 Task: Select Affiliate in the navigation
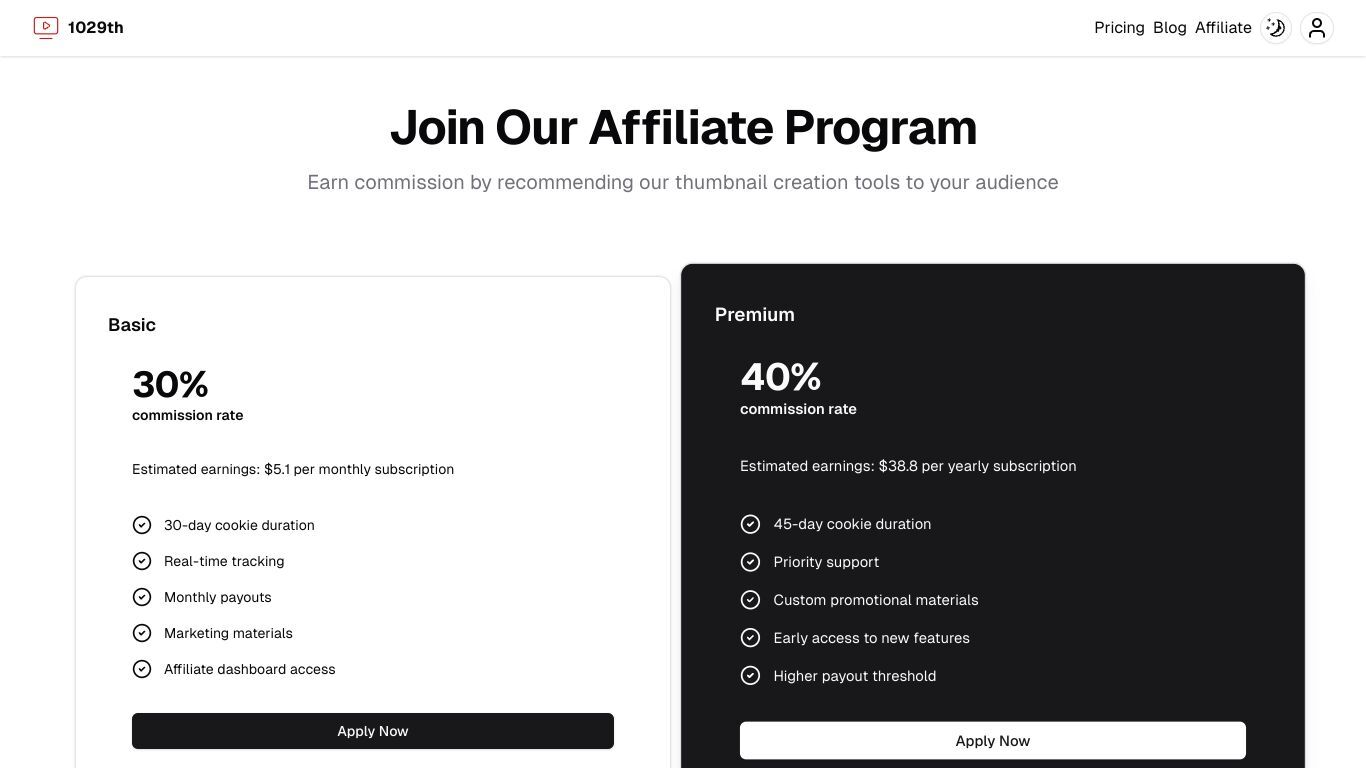(1223, 28)
